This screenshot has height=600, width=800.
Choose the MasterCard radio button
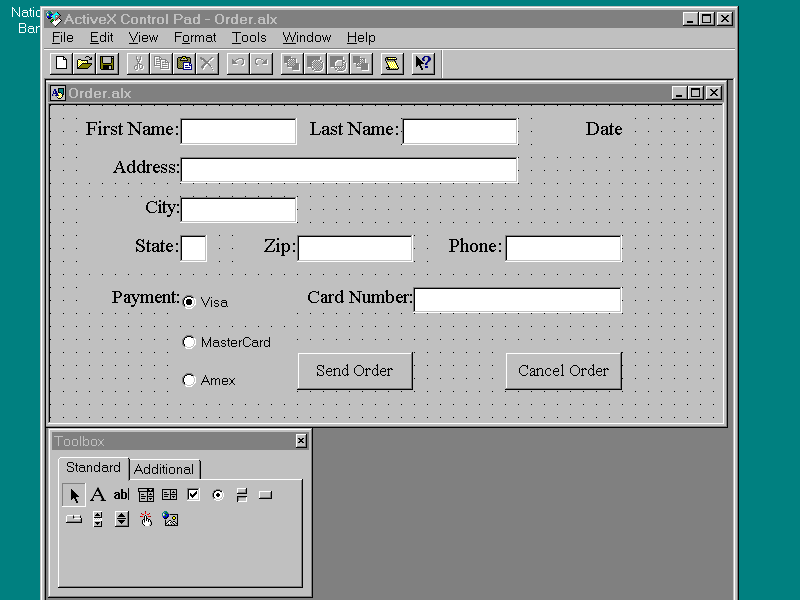pos(189,342)
